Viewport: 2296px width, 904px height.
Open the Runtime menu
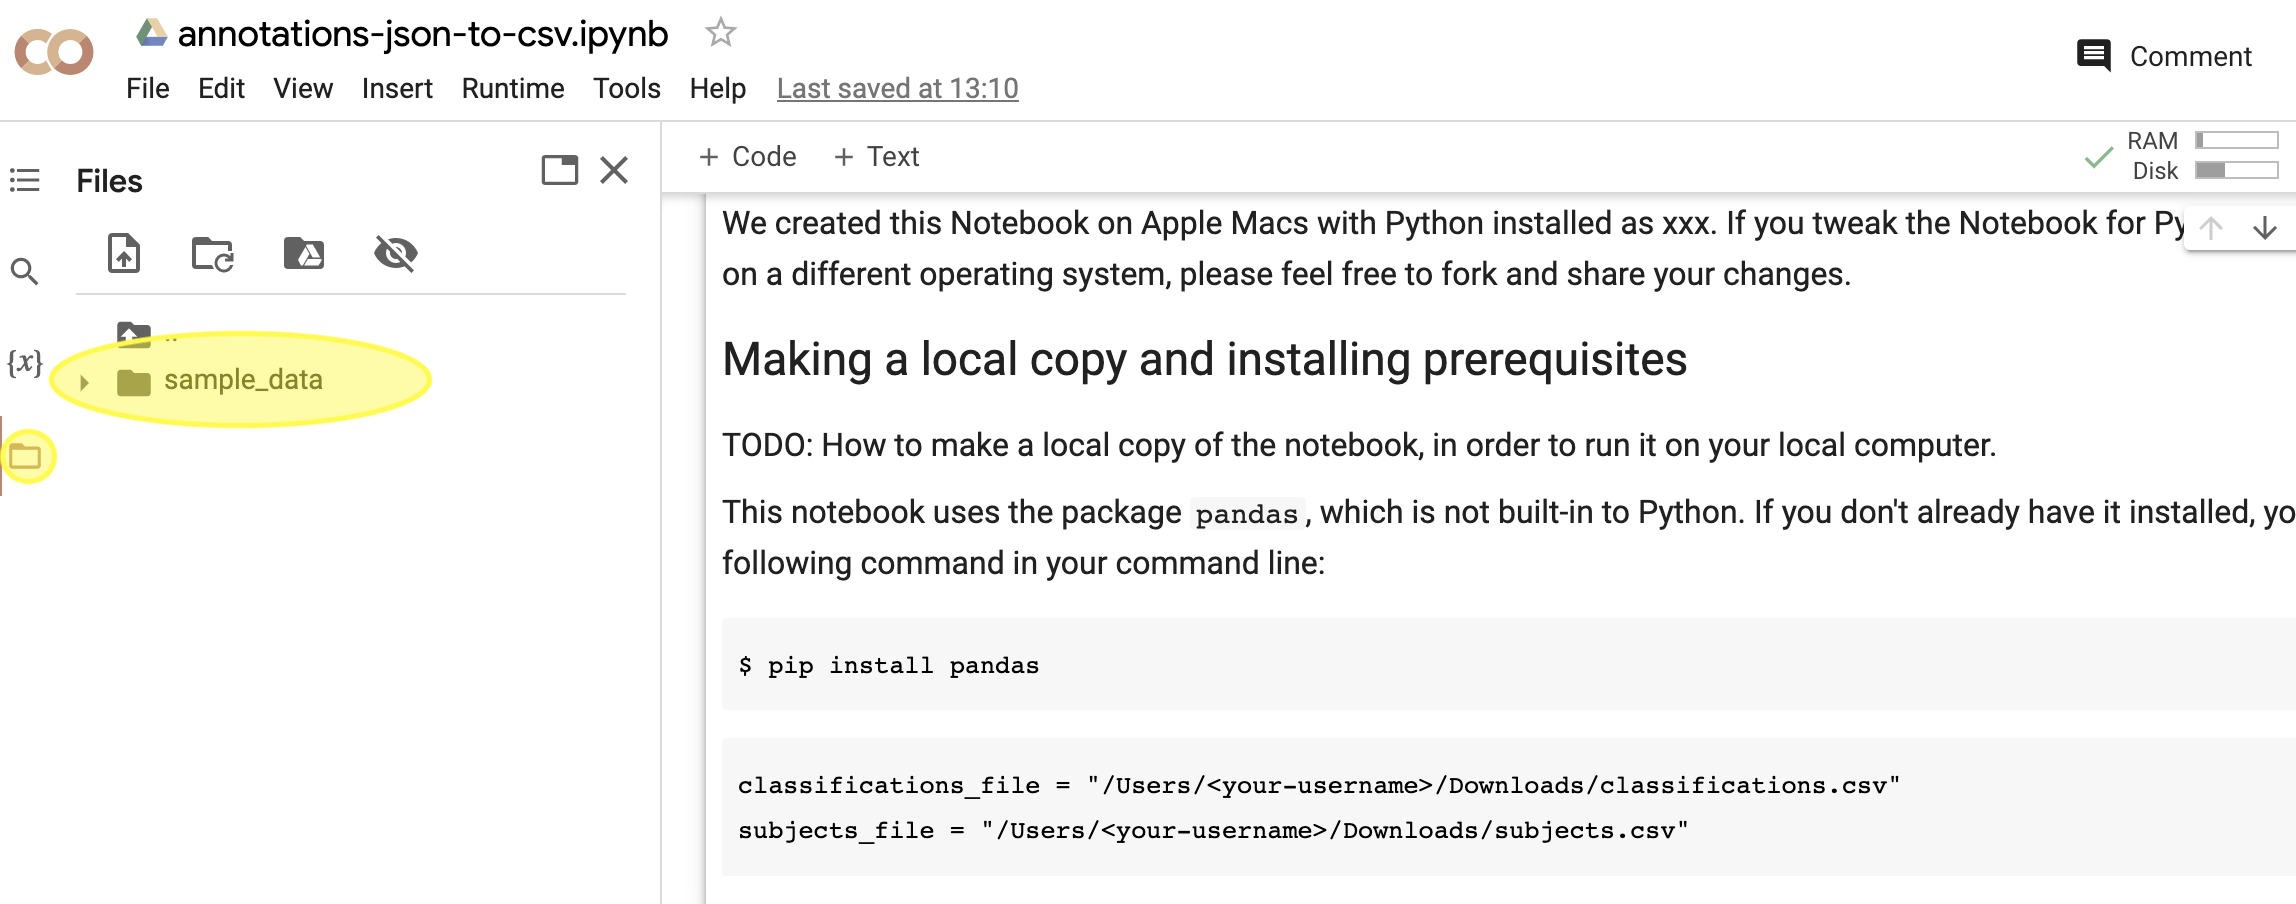[512, 89]
